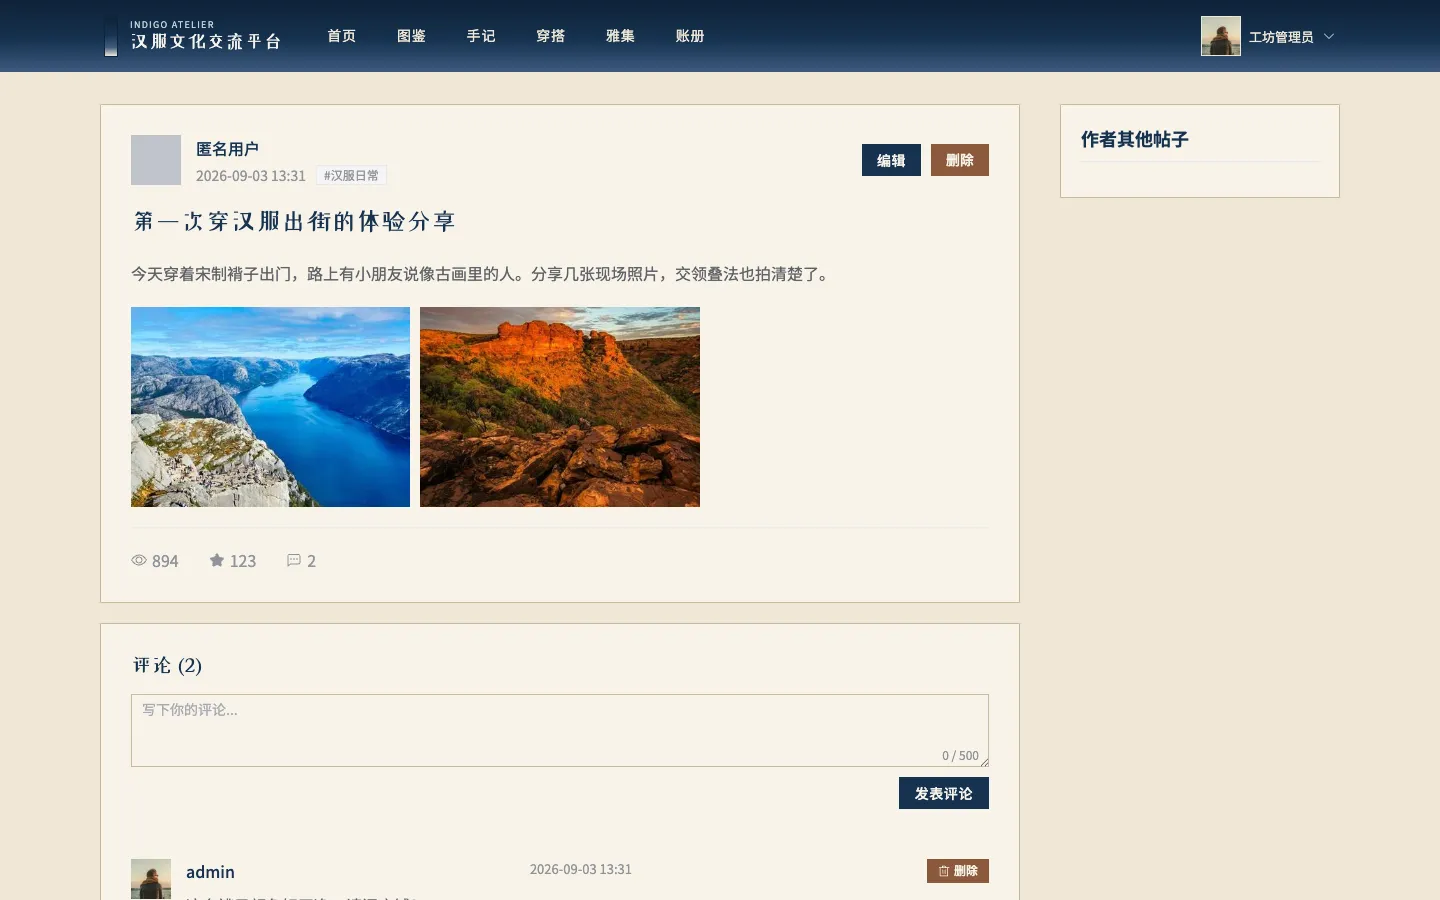Screen dimensions: 1440x900
Task: Click the 匿名用户 gray avatar
Action: coord(156,160)
